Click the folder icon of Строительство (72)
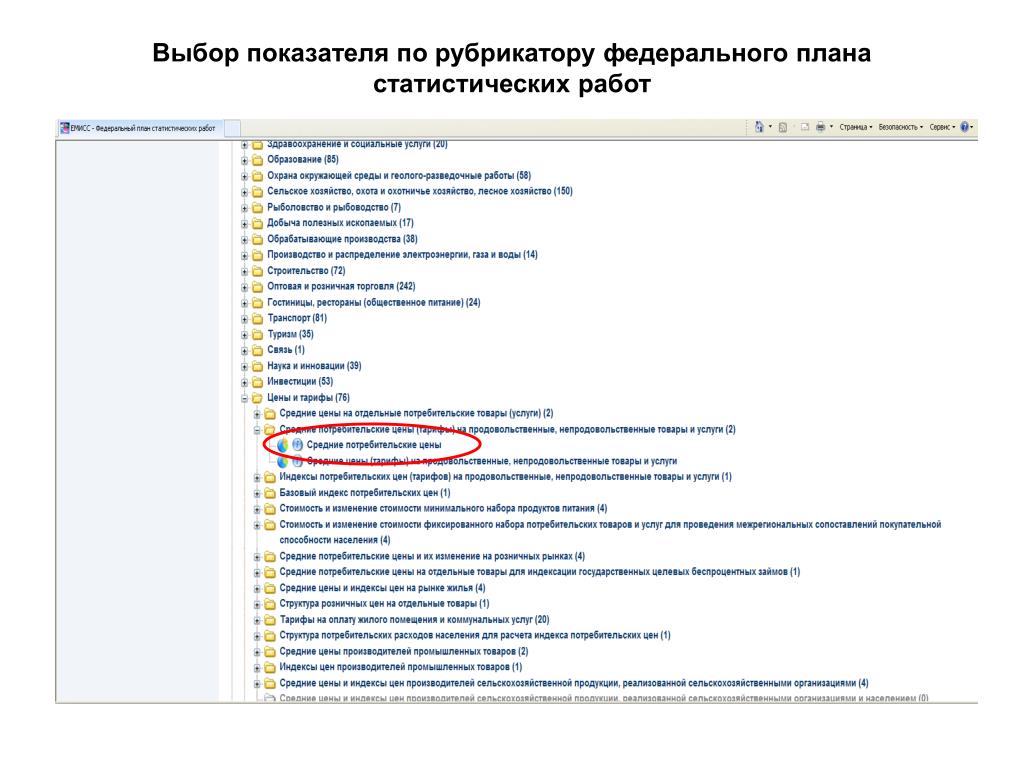1024x768 pixels. [257, 271]
